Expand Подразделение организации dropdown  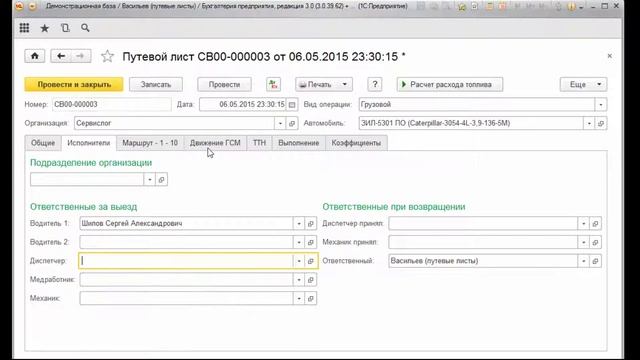pyautogui.click(x=150, y=180)
